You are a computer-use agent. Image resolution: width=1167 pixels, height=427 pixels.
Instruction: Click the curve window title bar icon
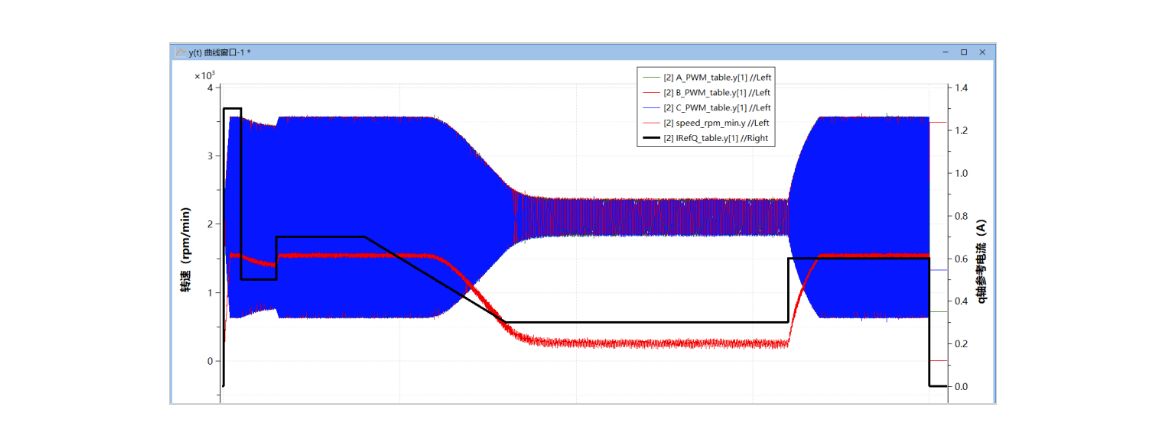181,52
